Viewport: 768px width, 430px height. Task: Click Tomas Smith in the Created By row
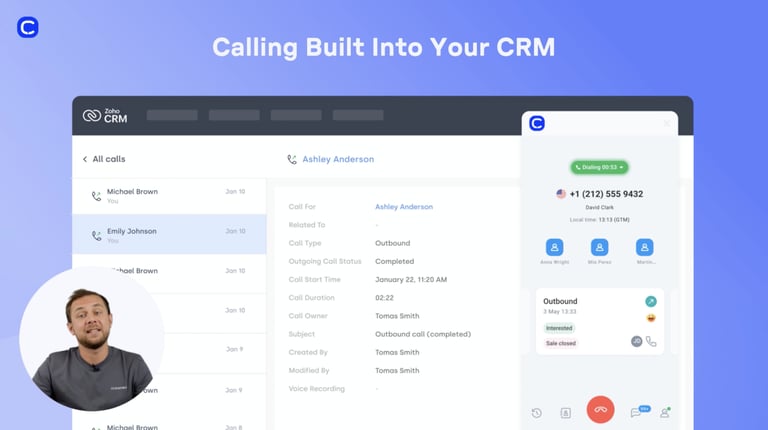397,352
